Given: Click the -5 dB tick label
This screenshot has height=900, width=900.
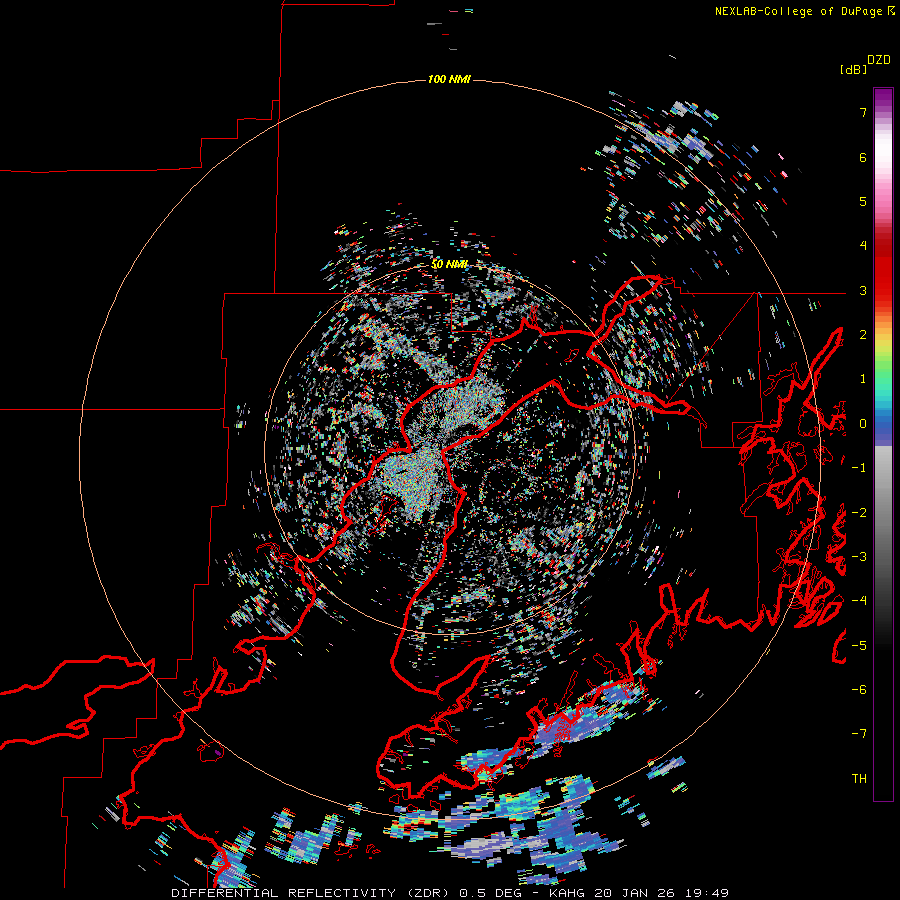Looking at the screenshot, I should click(859, 646).
